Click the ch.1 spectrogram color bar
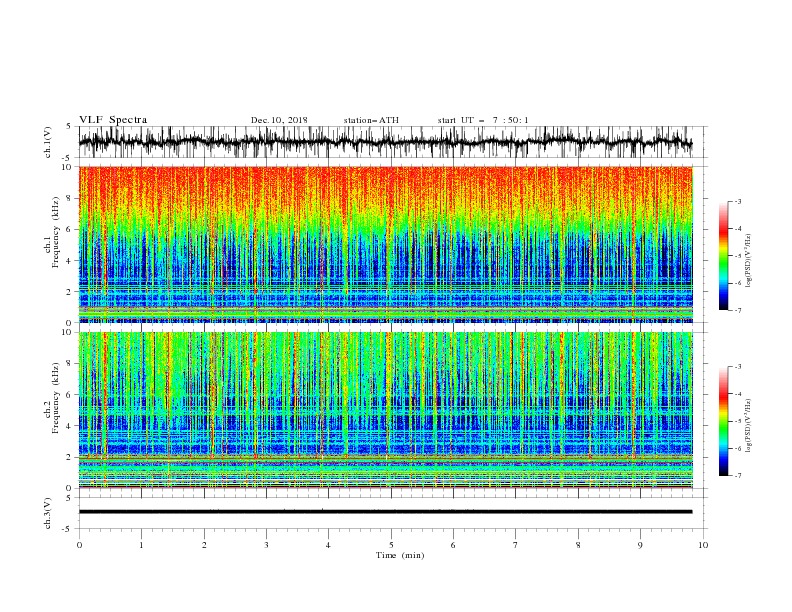Viewport: 792px width, 612px height. click(x=724, y=256)
